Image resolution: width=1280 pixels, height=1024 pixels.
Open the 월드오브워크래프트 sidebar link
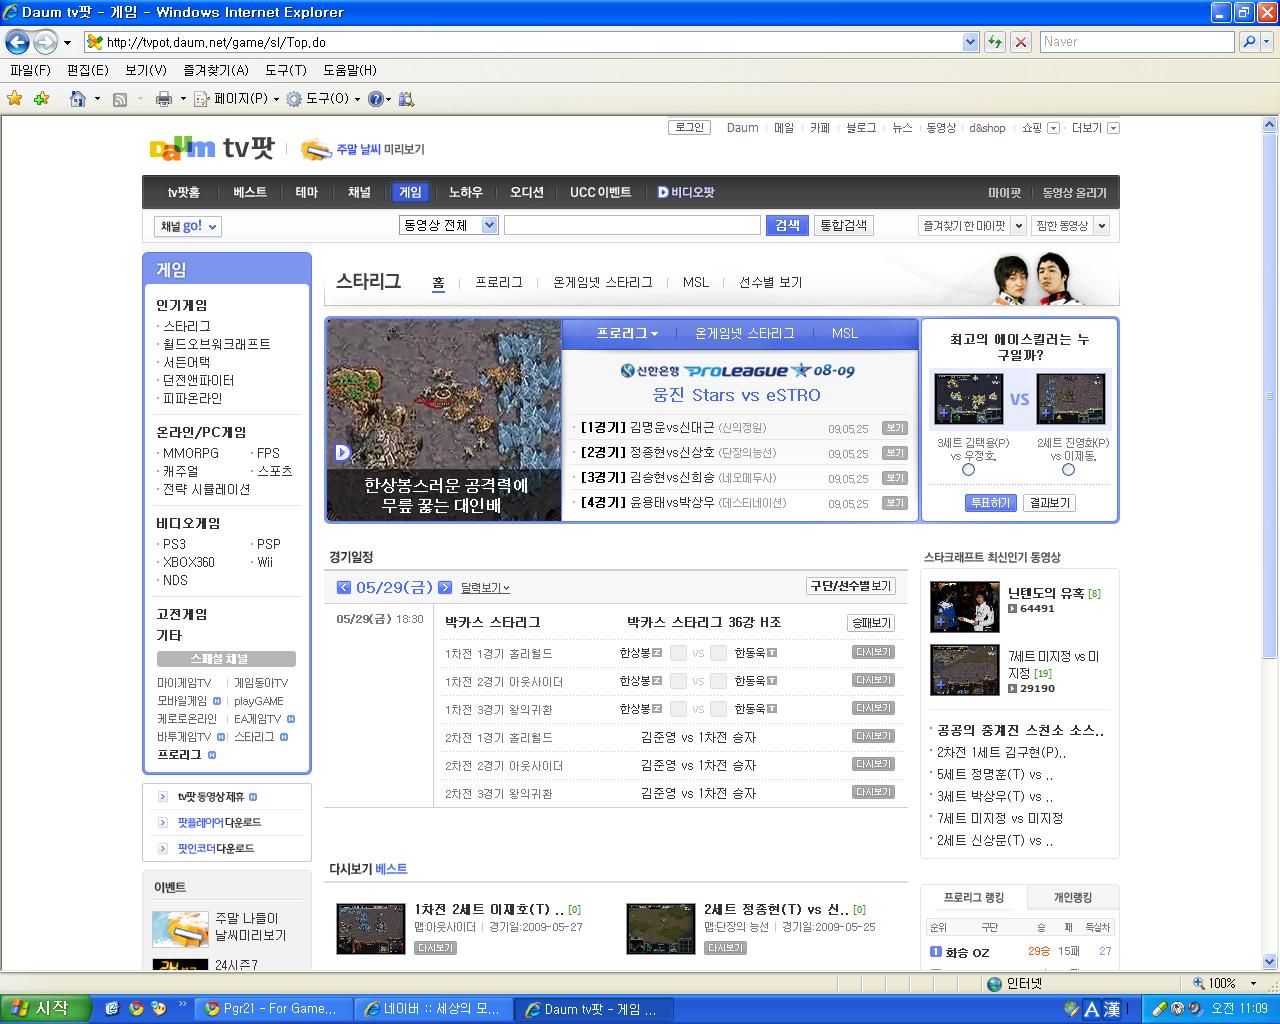pos(216,344)
